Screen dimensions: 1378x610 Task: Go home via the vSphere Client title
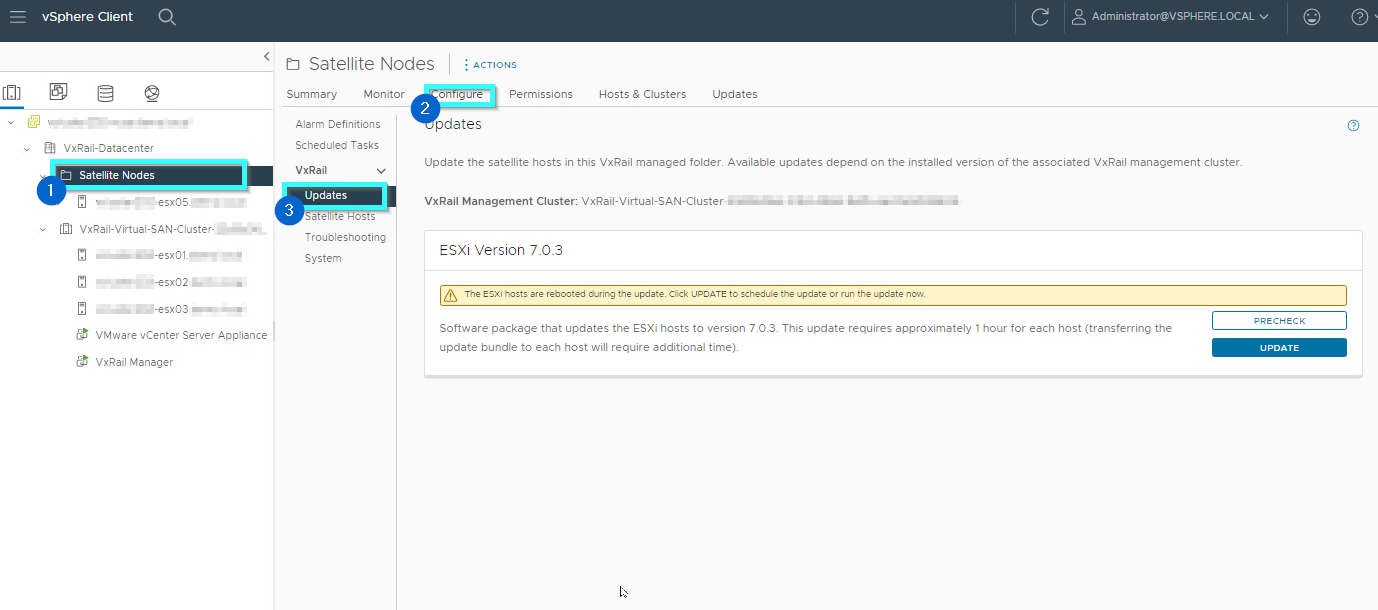coord(88,17)
